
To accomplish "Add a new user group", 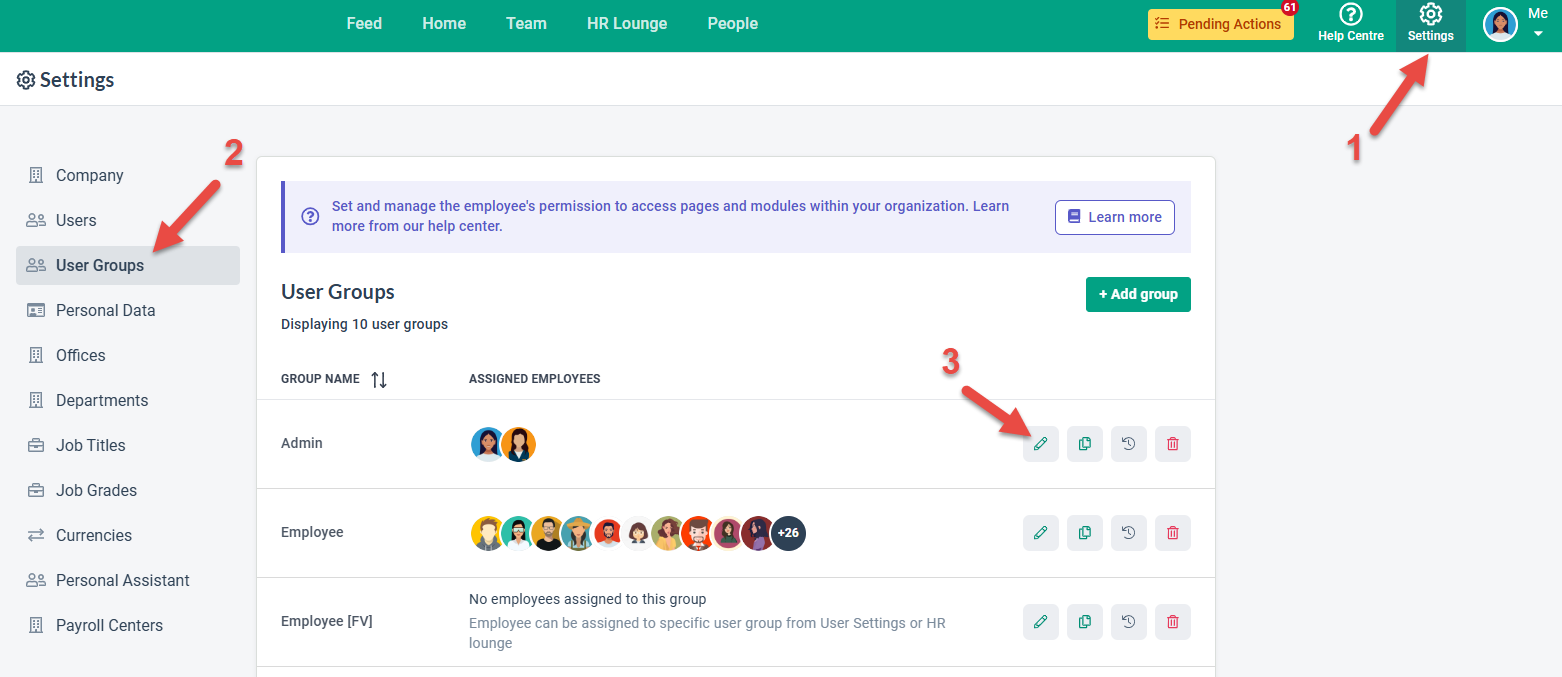I will tap(1138, 294).
